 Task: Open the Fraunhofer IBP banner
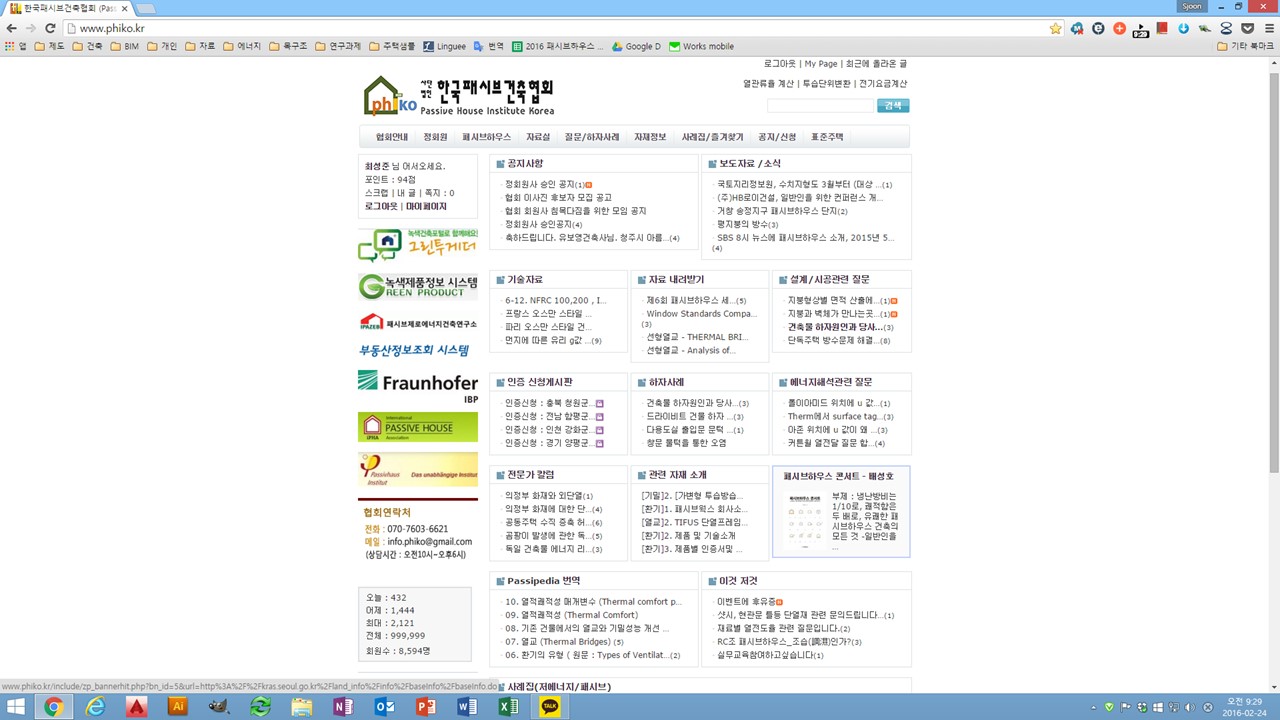tap(418, 385)
